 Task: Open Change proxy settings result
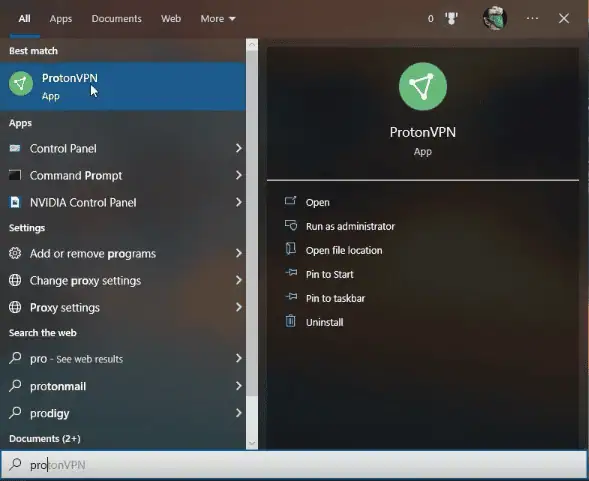(123, 280)
